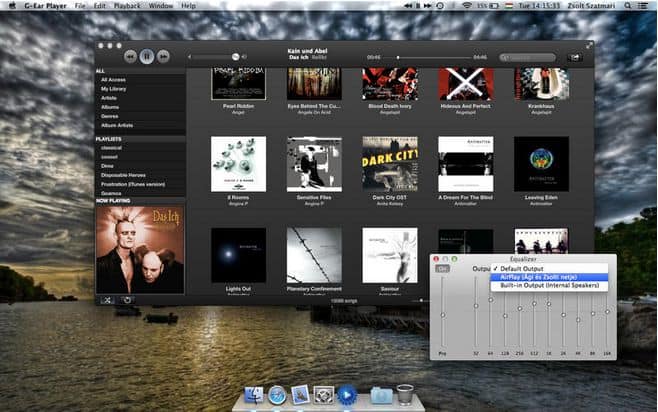The width and height of the screenshot is (658, 412).
Task: Open the Krankhaus album cover
Action: click(x=541, y=83)
